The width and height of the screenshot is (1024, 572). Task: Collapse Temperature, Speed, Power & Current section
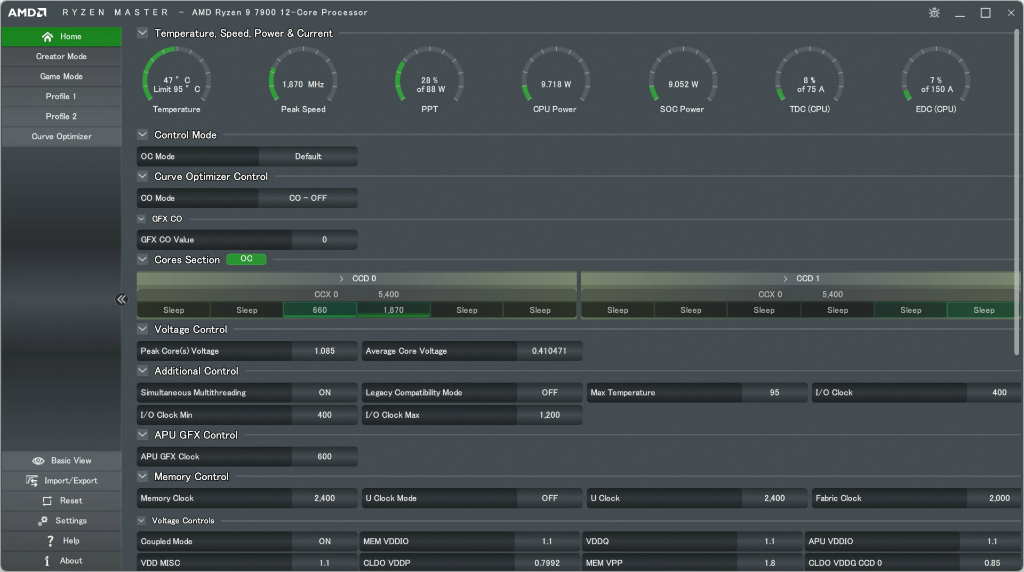coord(142,33)
